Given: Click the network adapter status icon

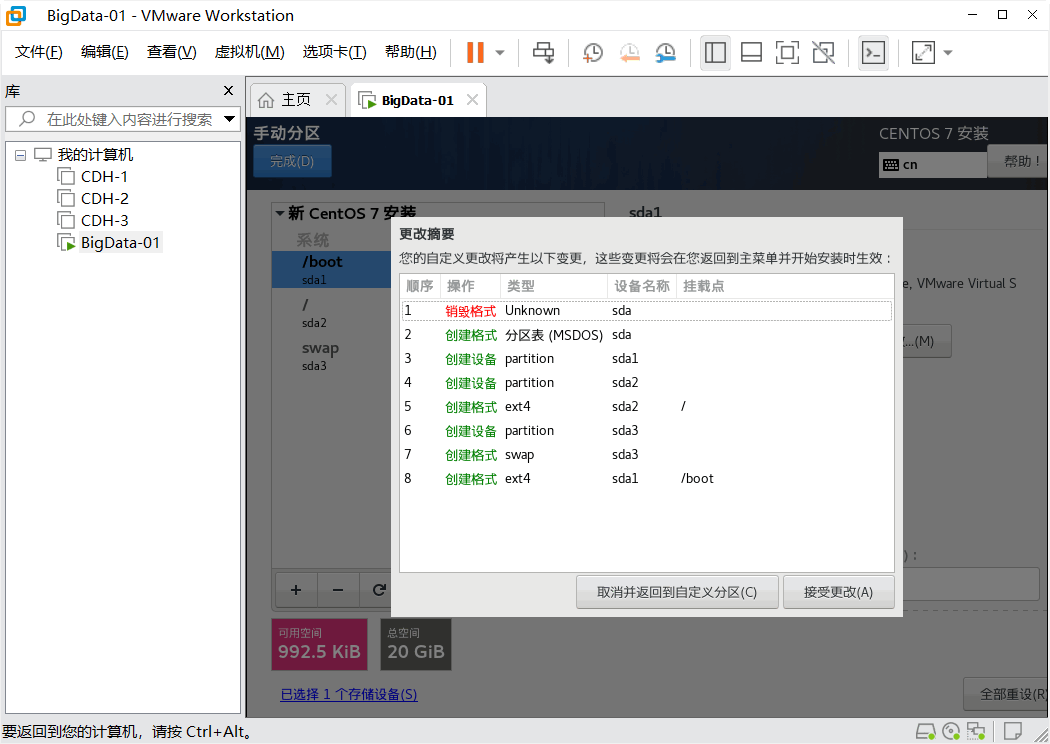Looking at the screenshot, I should tap(977, 733).
